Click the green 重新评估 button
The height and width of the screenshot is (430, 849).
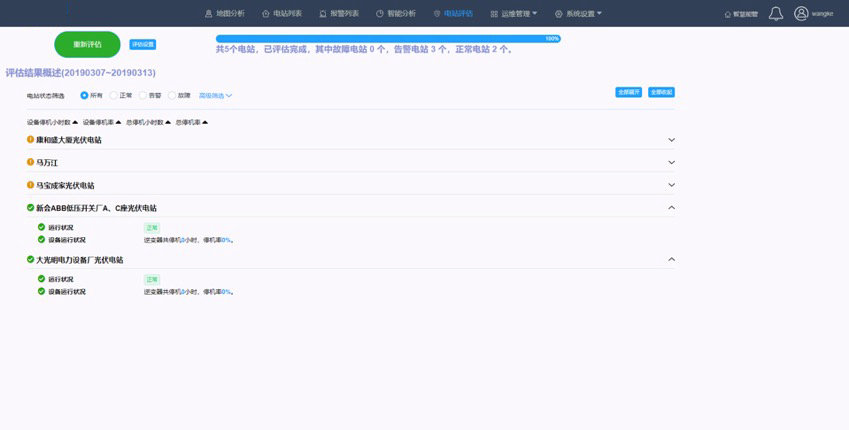pos(87,44)
